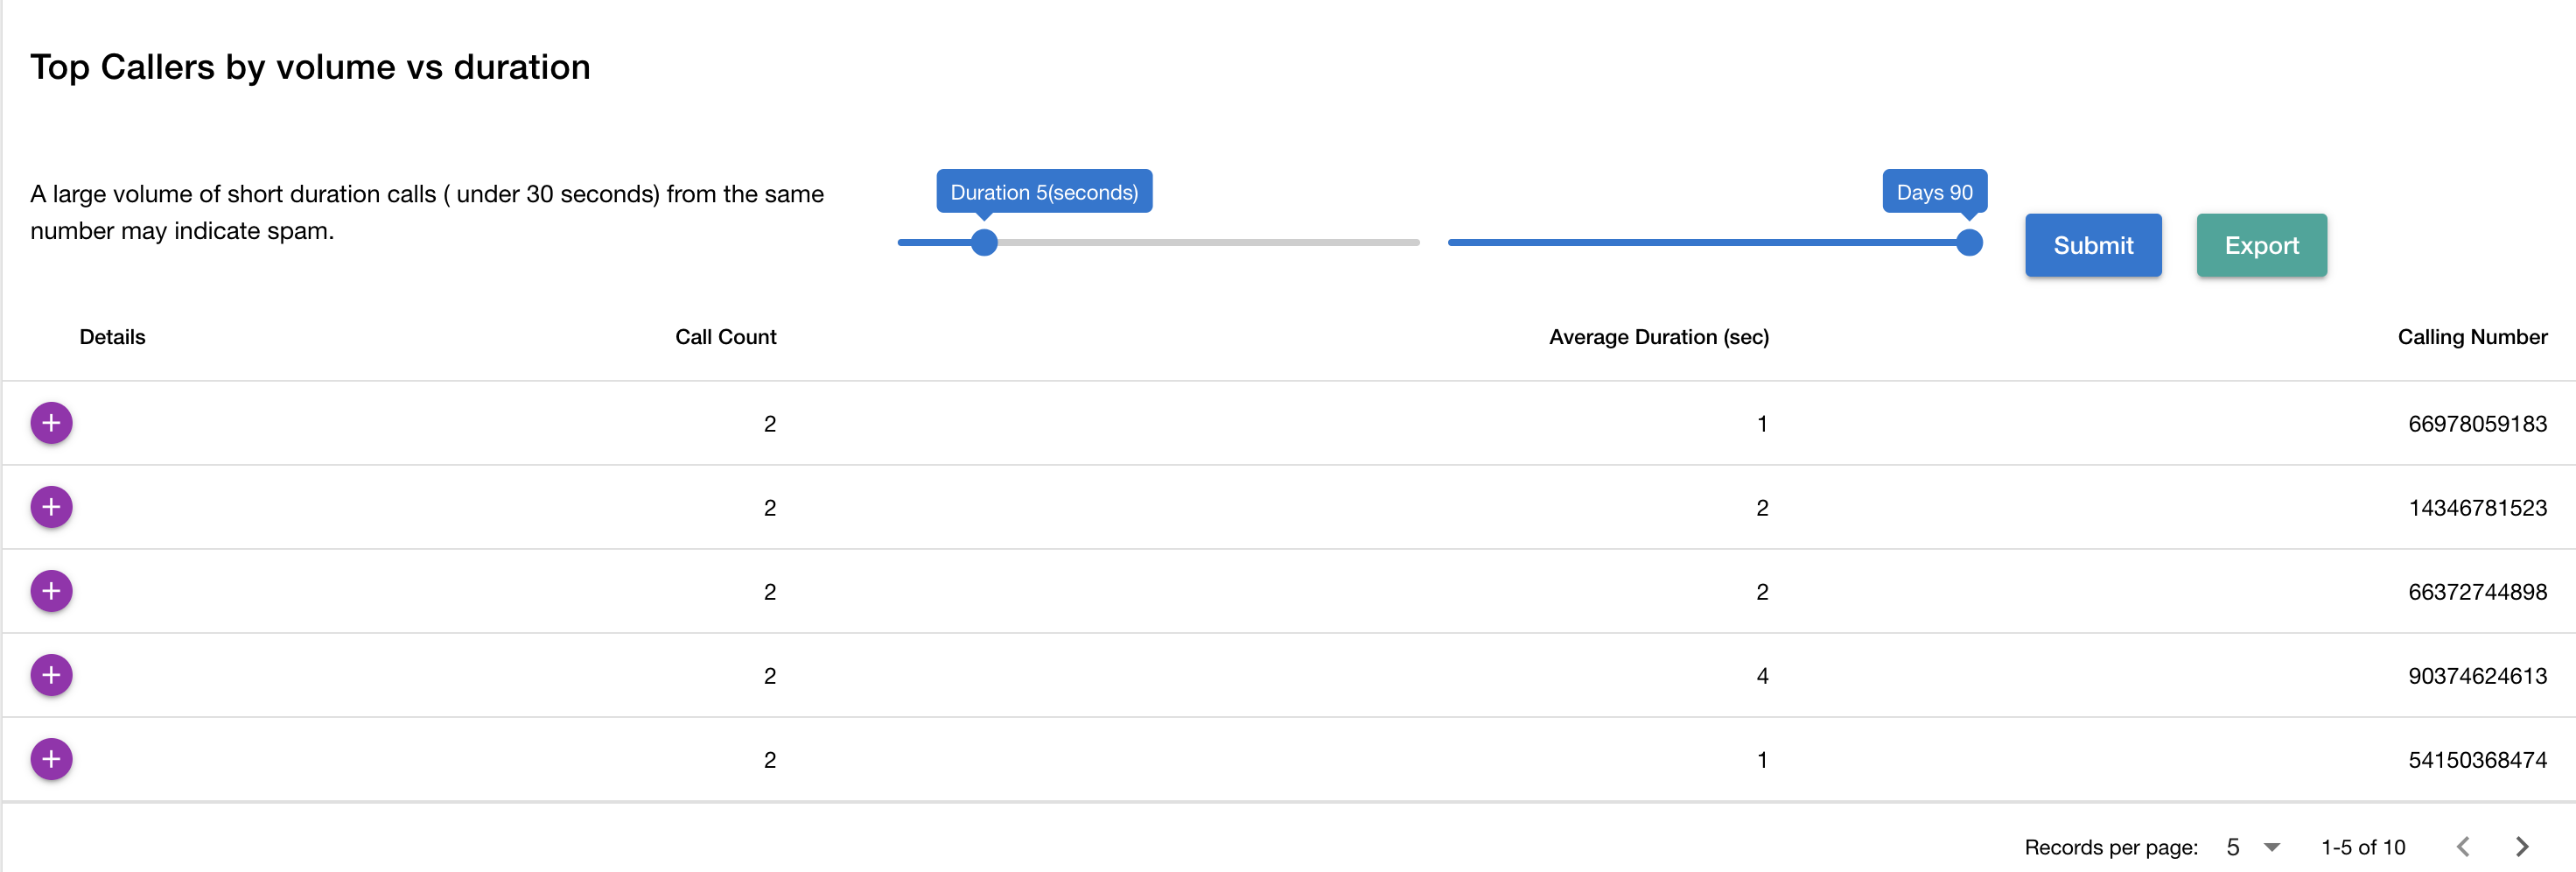Submit the current filter settings
This screenshot has height=872, width=2576.
(2092, 245)
